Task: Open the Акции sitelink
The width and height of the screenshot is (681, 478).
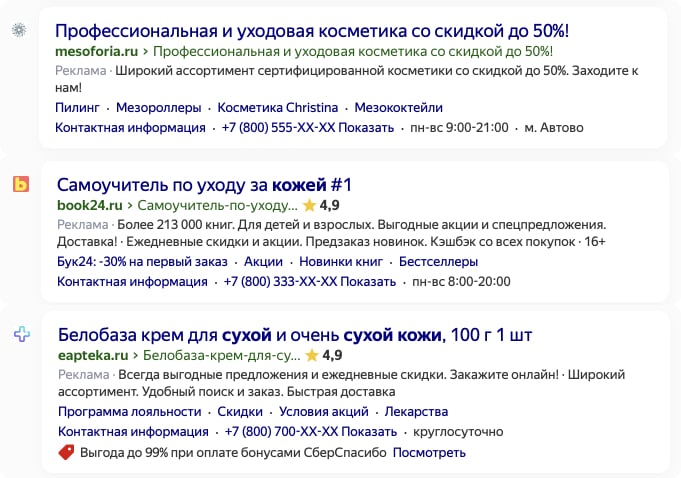Action: pyautogui.click(x=263, y=261)
